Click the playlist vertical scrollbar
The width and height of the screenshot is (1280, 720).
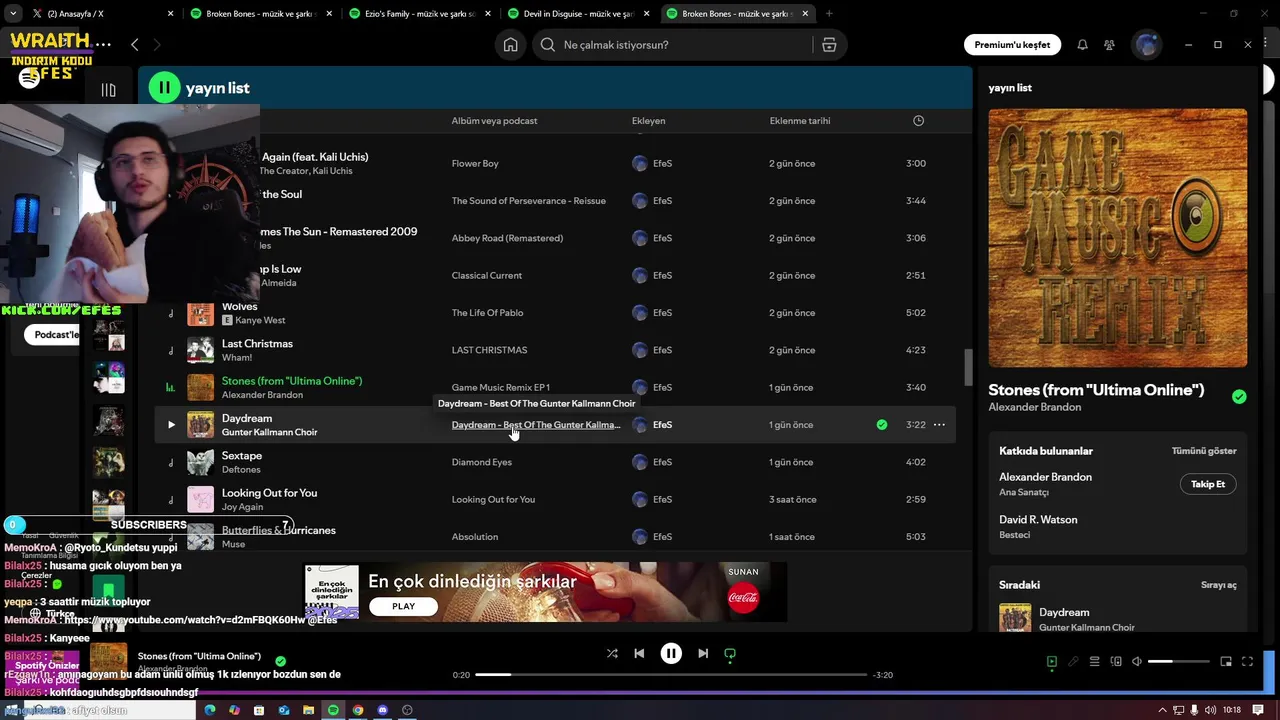(967, 367)
